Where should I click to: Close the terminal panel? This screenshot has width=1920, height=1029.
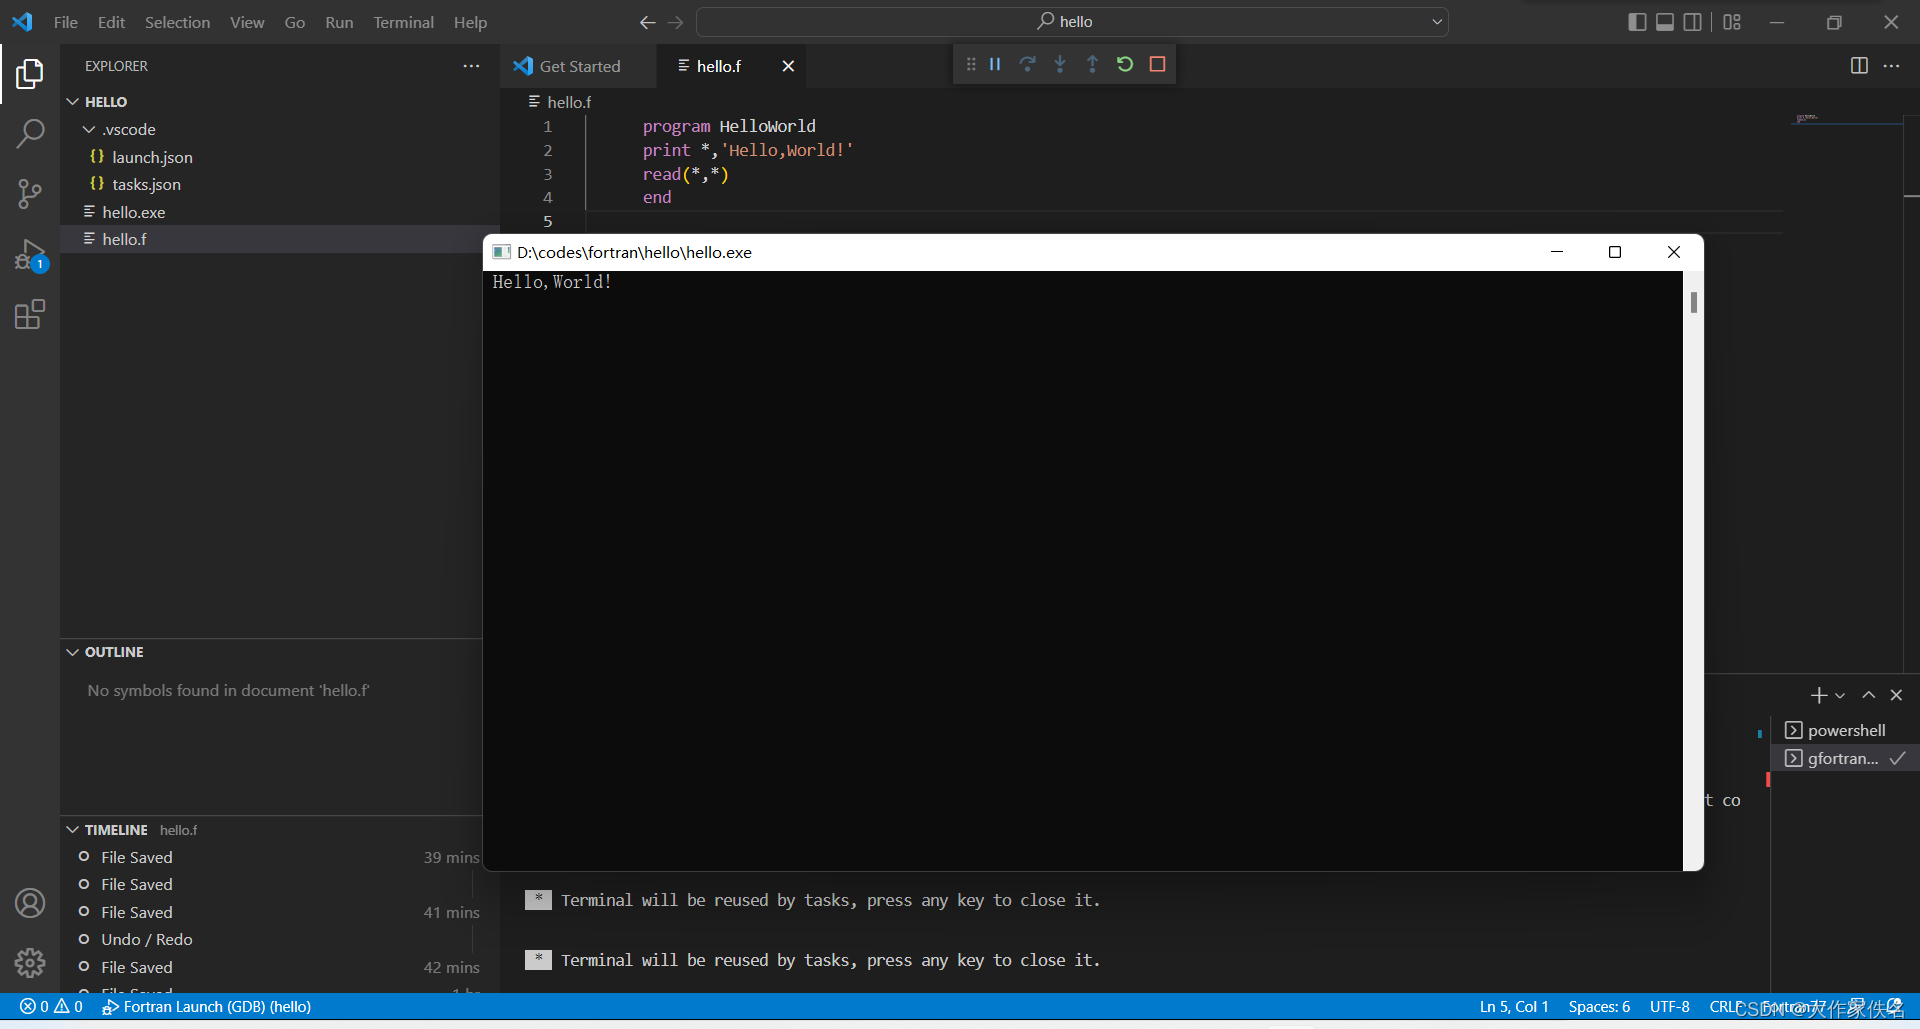point(1896,695)
